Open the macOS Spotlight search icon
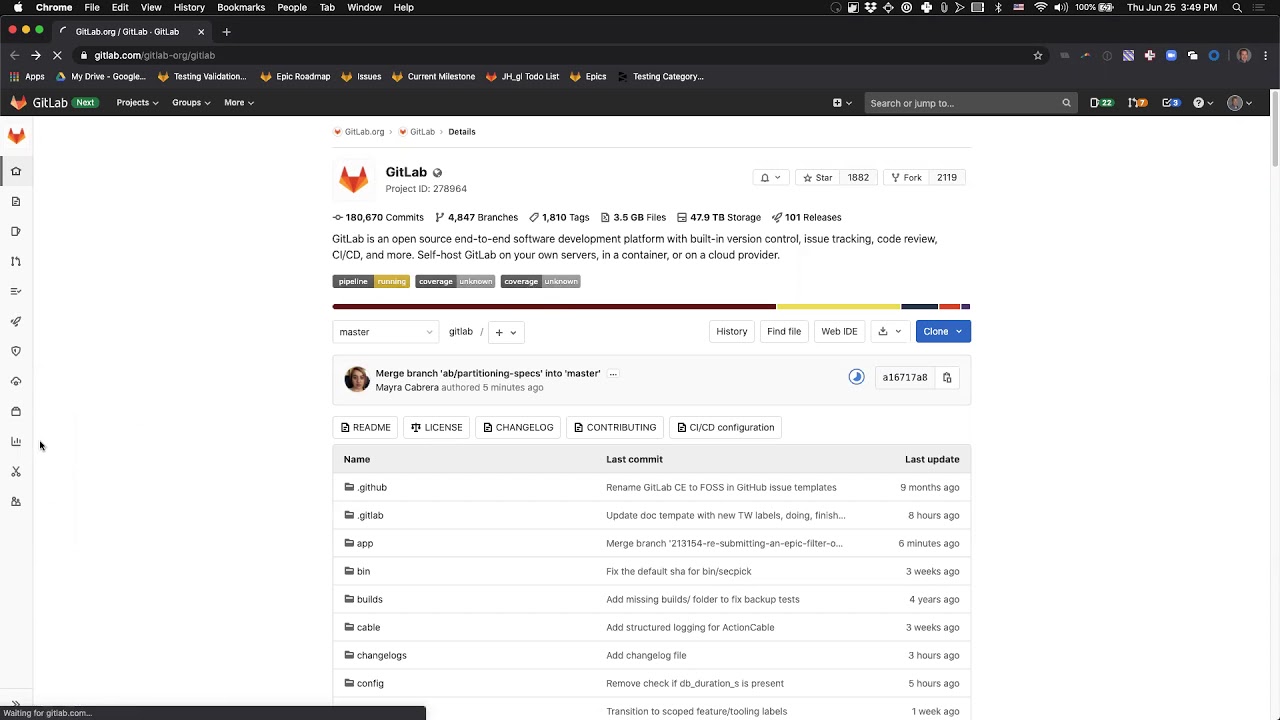 click(1237, 7)
